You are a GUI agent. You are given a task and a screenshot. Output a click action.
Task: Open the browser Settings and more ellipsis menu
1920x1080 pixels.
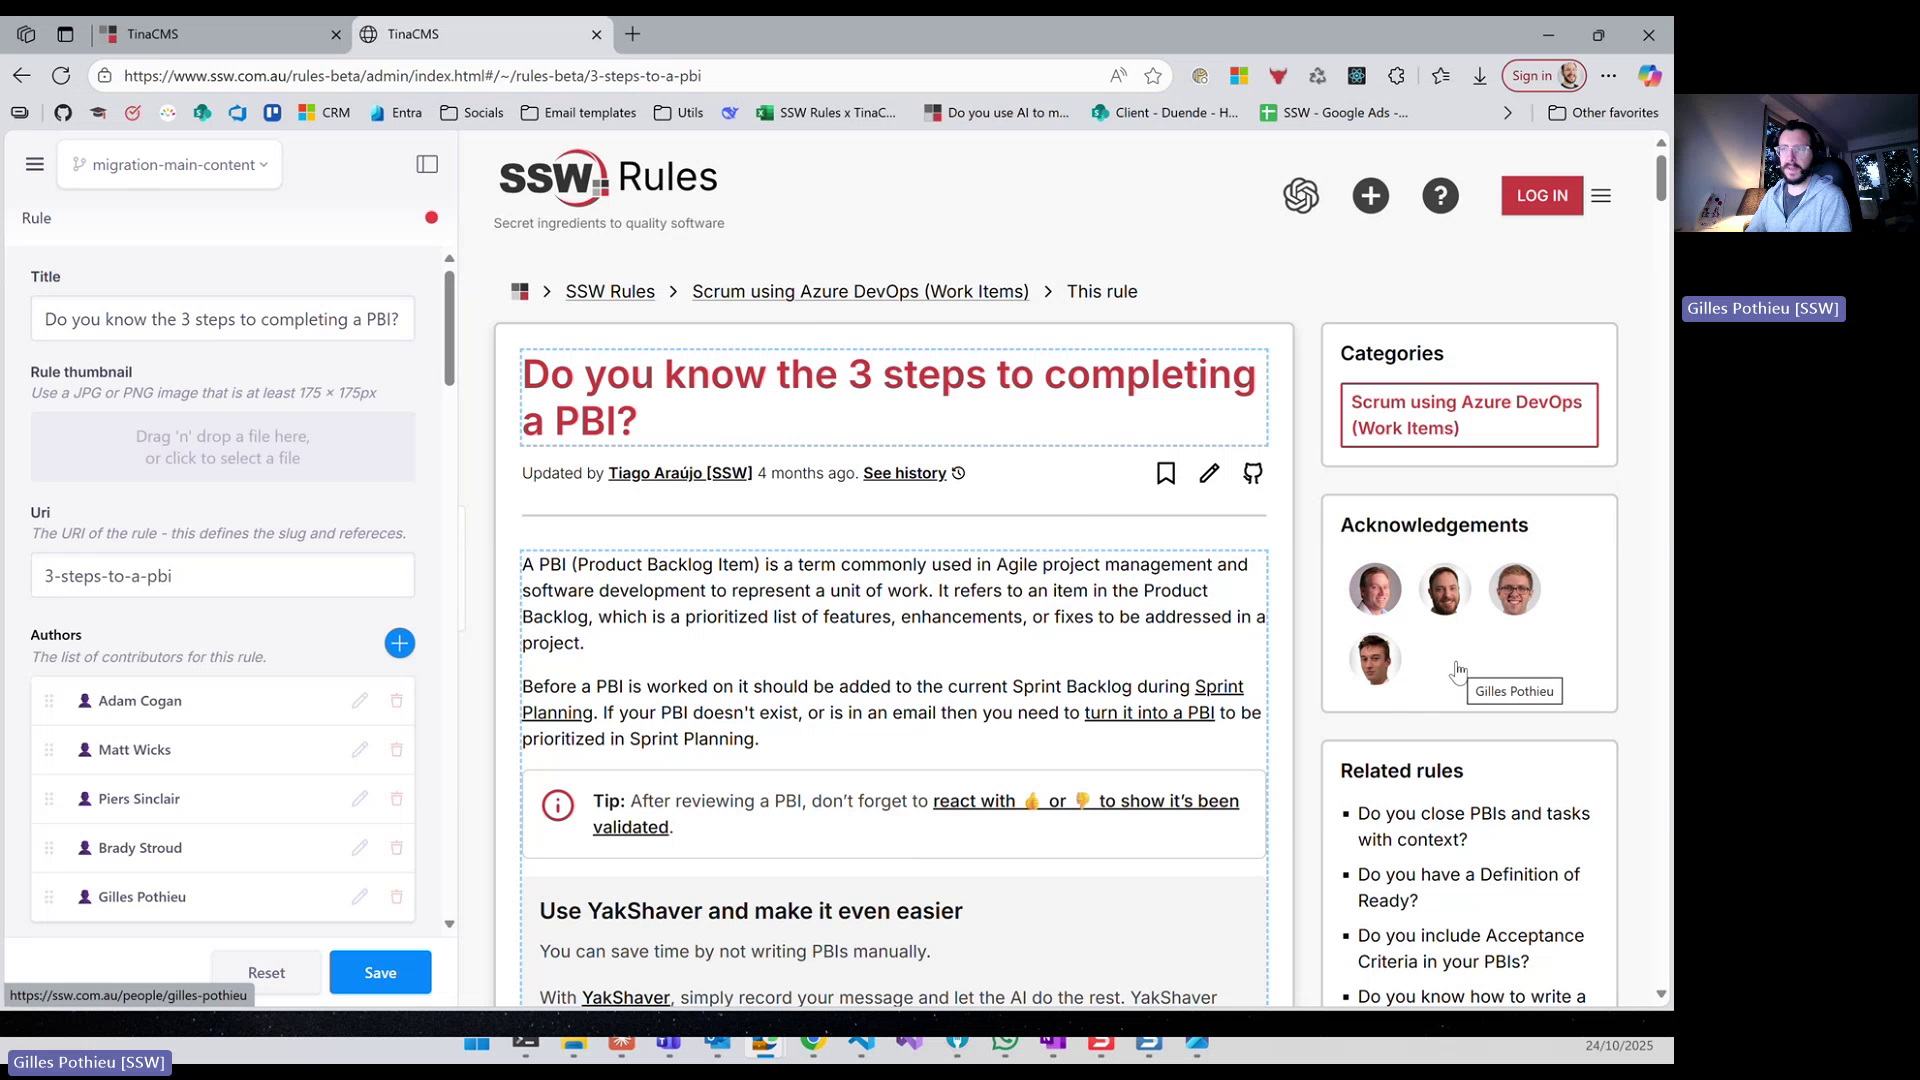click(1608, 76)
